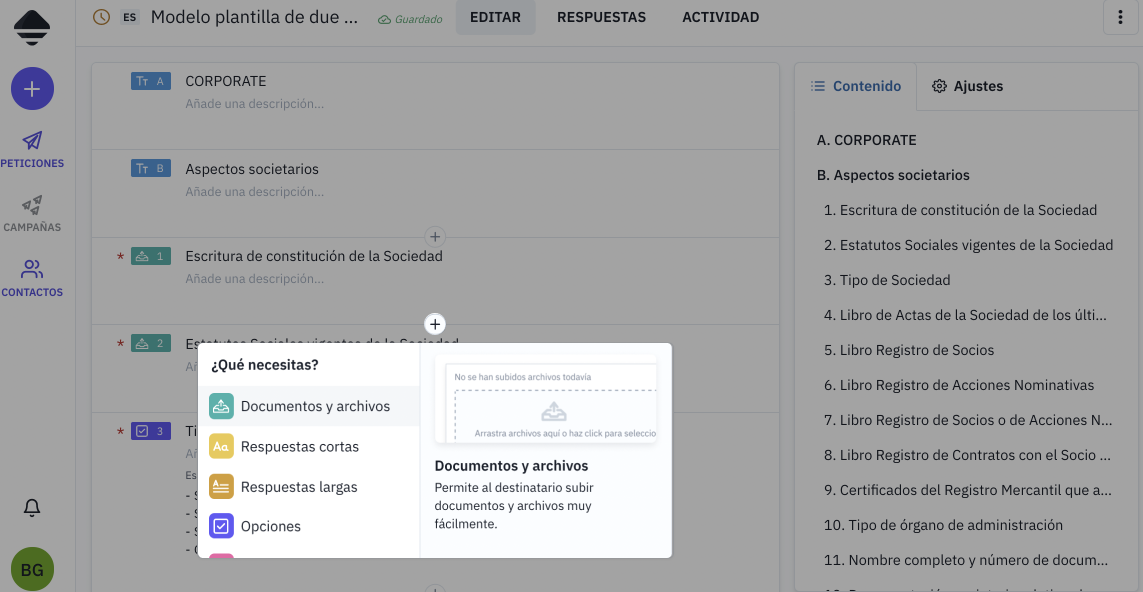Open the Ajustes tab in the right panel

(966, 86)
